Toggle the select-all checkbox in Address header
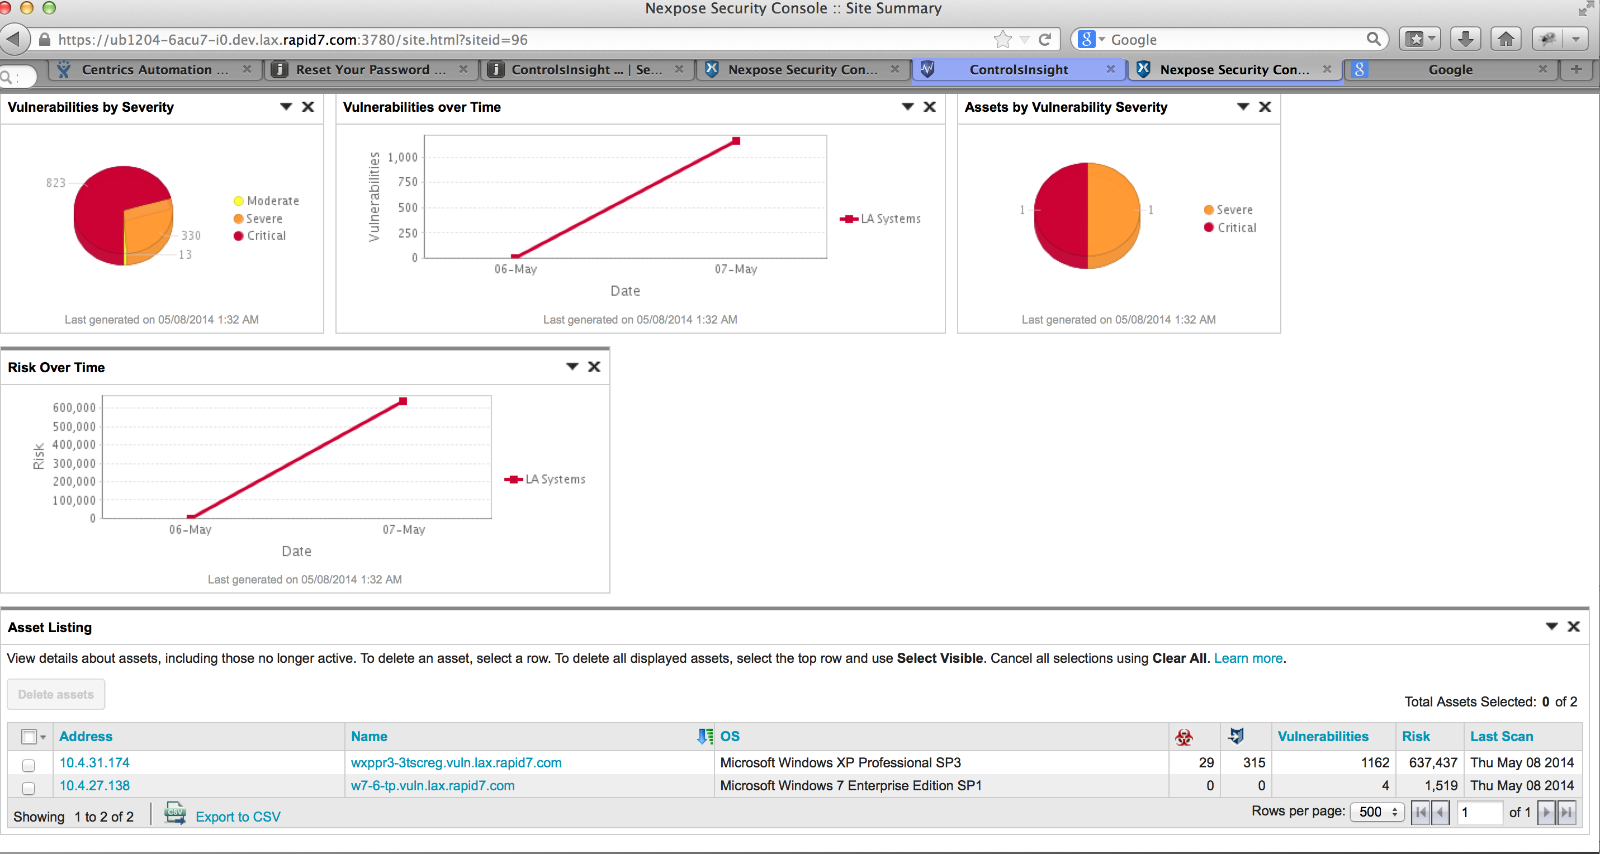Viewport: 1600px width, 854px height. [29, 737]
